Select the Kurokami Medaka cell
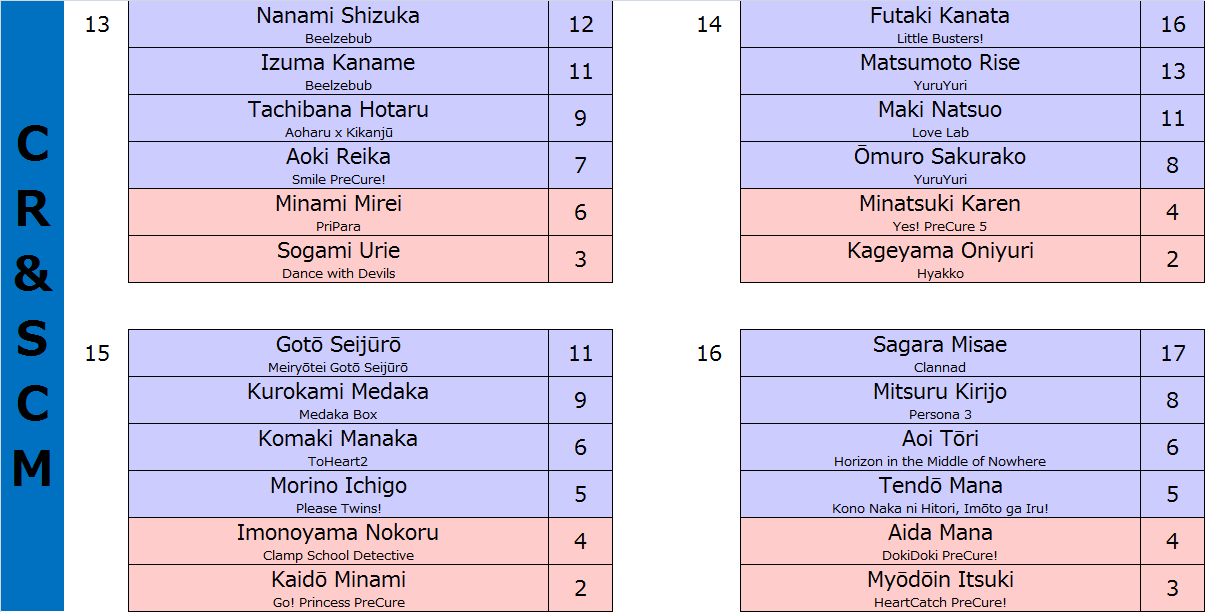Viewport: 1205px width, 612px height. pyautogui.click(x=338, y=400)
